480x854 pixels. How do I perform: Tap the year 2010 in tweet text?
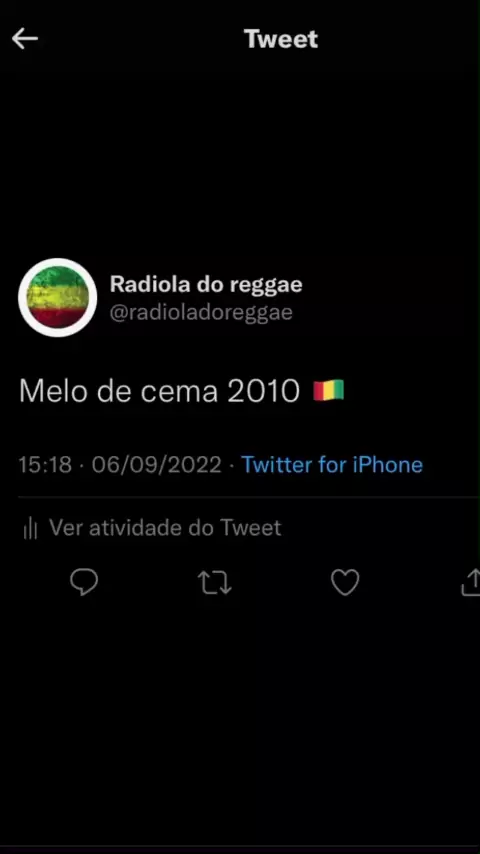click(264, 391)
